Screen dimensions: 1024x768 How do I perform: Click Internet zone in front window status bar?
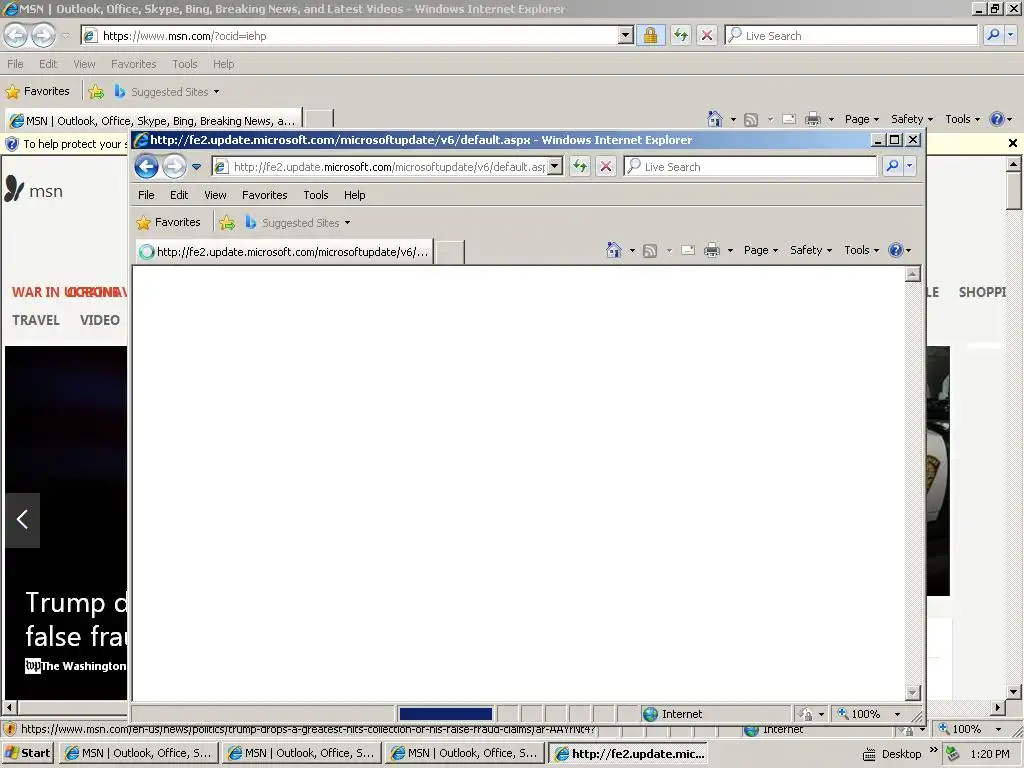click(673, 714)
